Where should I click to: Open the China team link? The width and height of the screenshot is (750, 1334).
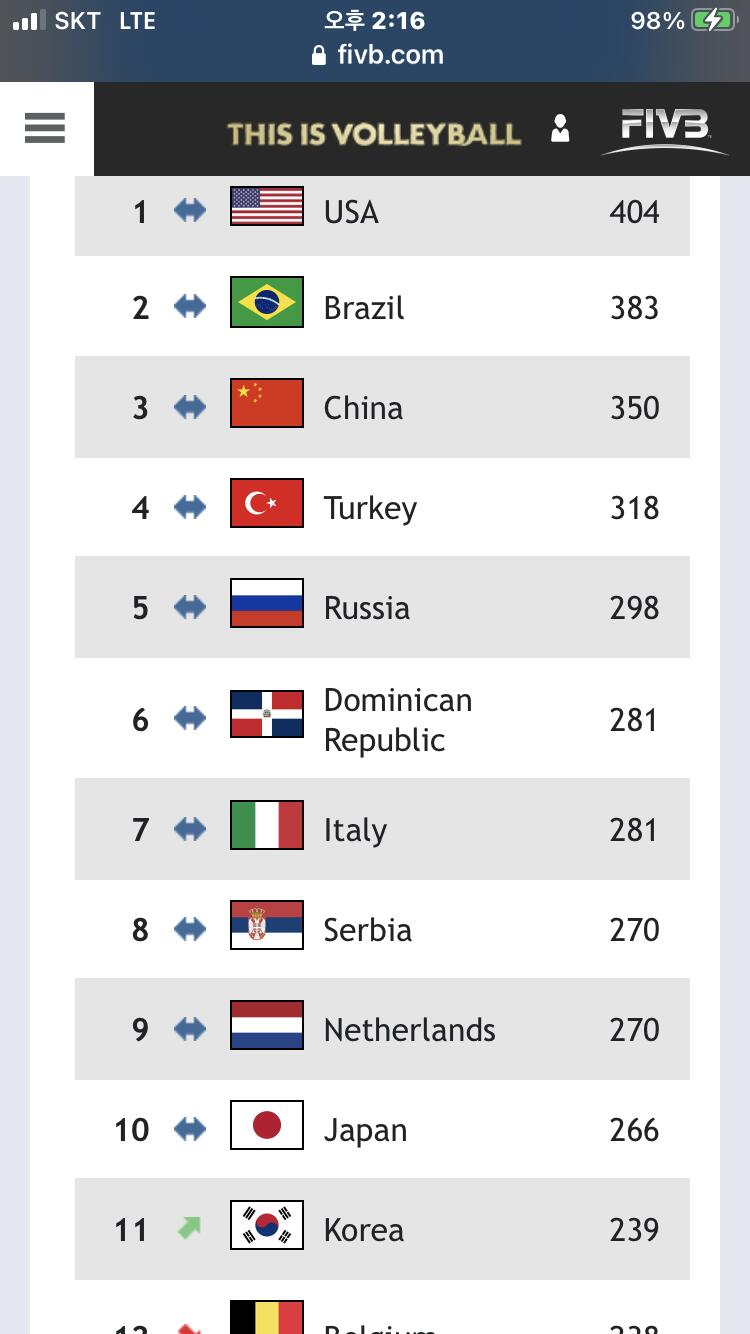coord(363,408)
